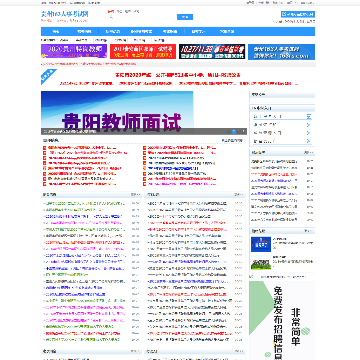
Task: Open the blue 贵州163人事考试网 banner ad
Action: (281, 52)
